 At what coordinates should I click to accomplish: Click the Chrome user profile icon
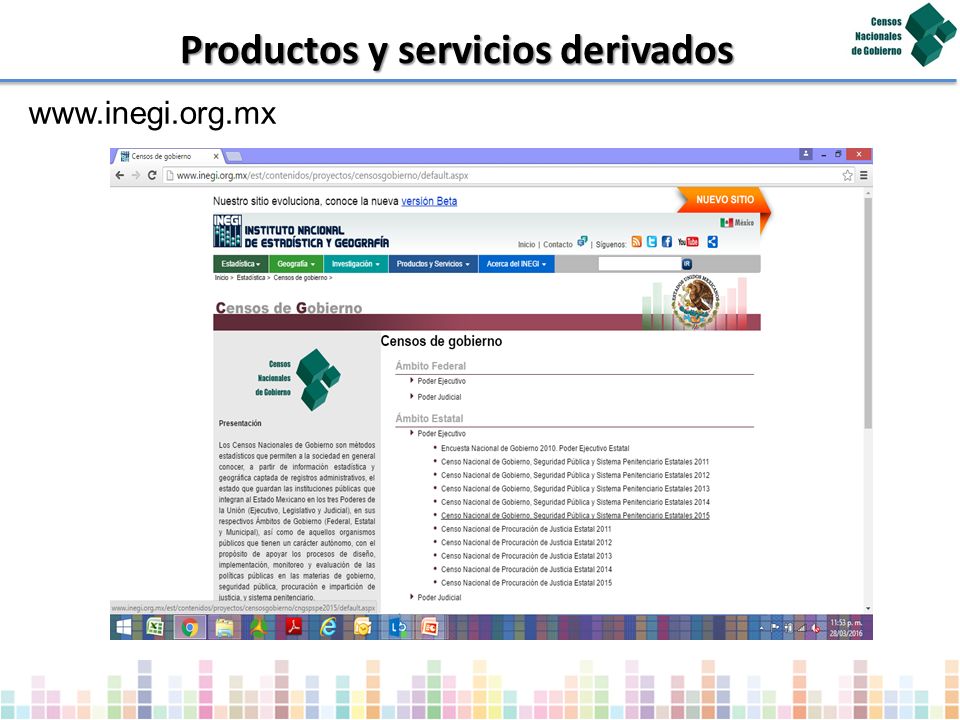tap(806, 154)
